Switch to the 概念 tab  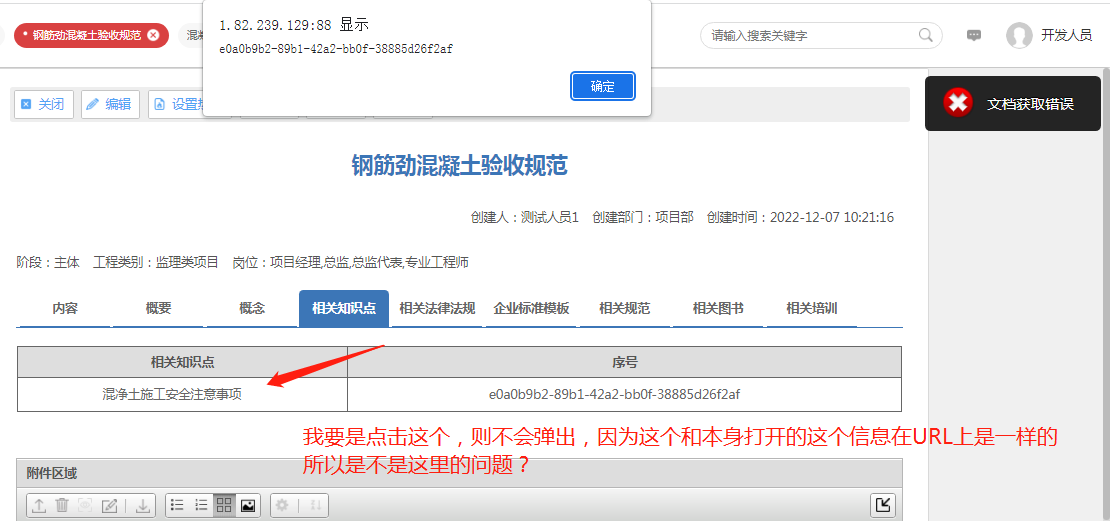click(252, 309)
